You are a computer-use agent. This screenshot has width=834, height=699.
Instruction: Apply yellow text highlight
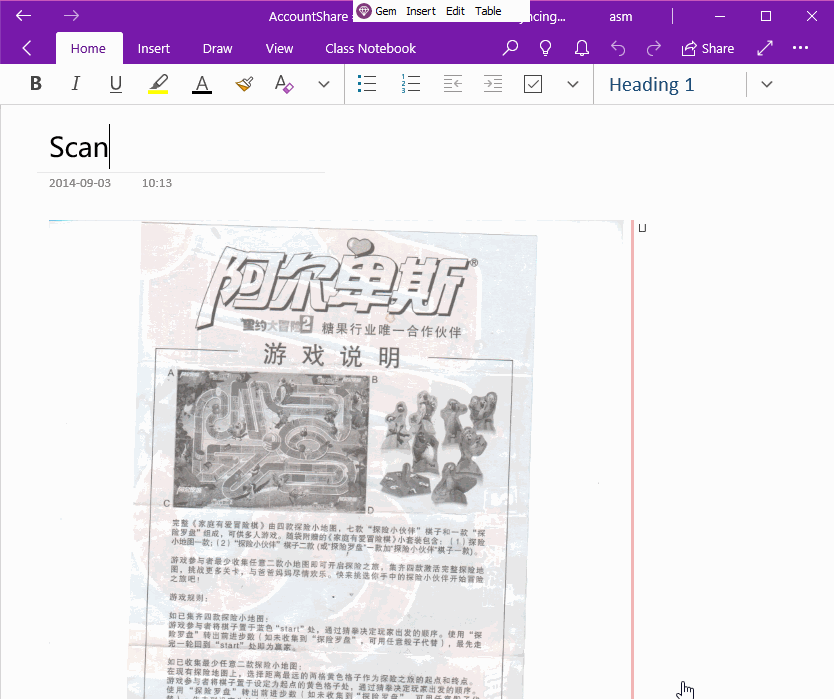tap(158, 84)
